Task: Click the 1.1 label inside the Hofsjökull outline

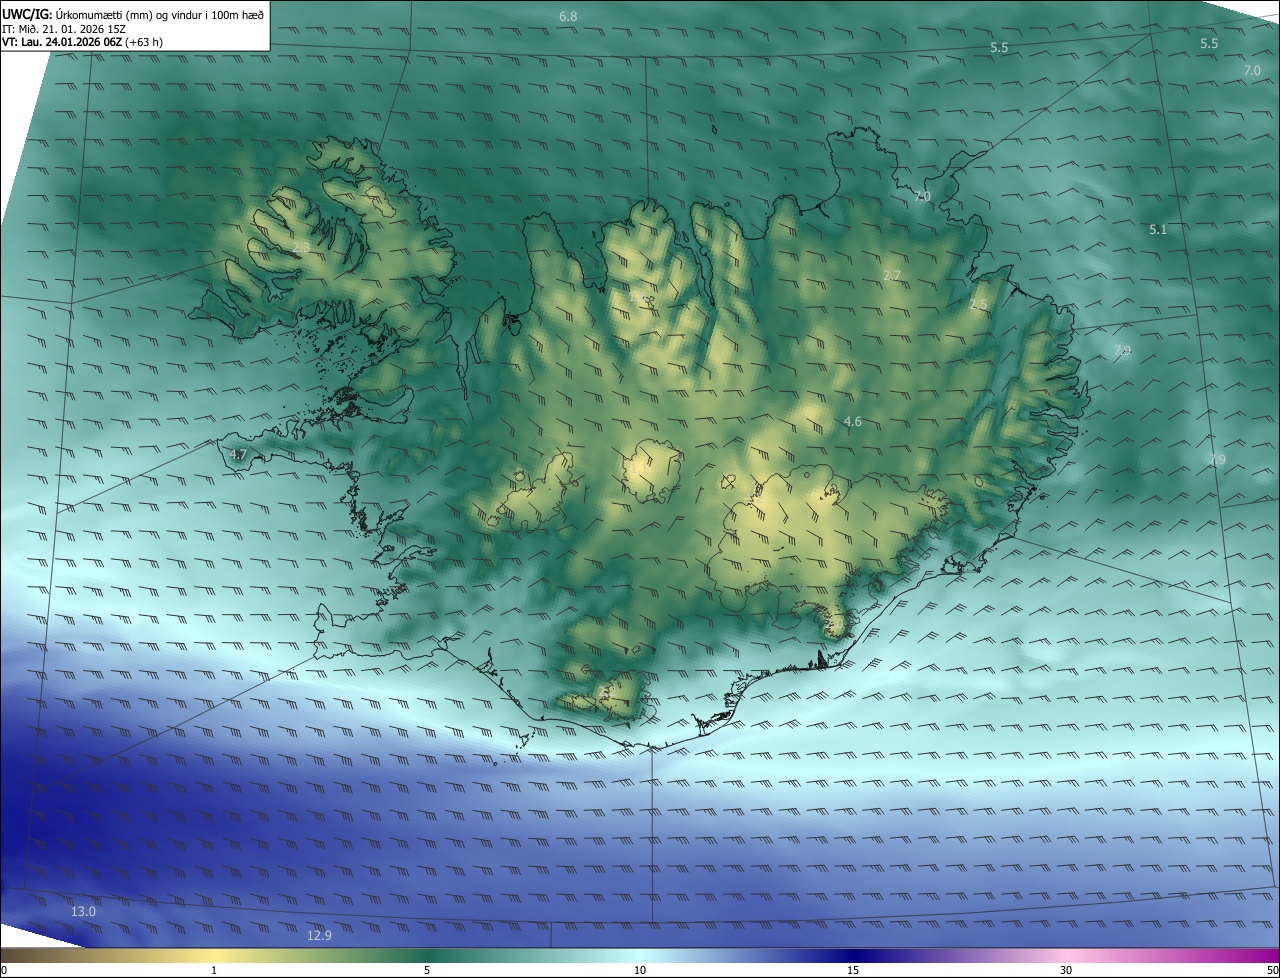Action: pos(641,468)
